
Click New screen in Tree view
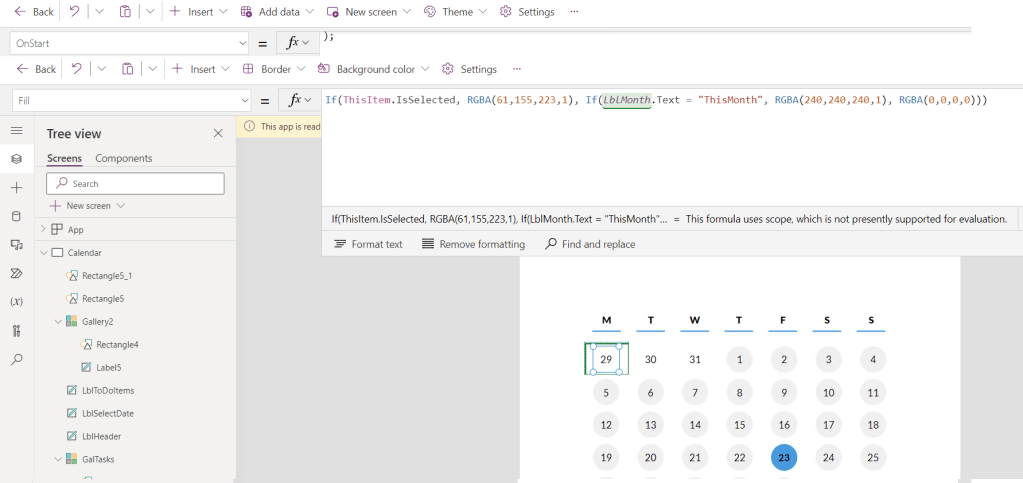pos(88,206)
